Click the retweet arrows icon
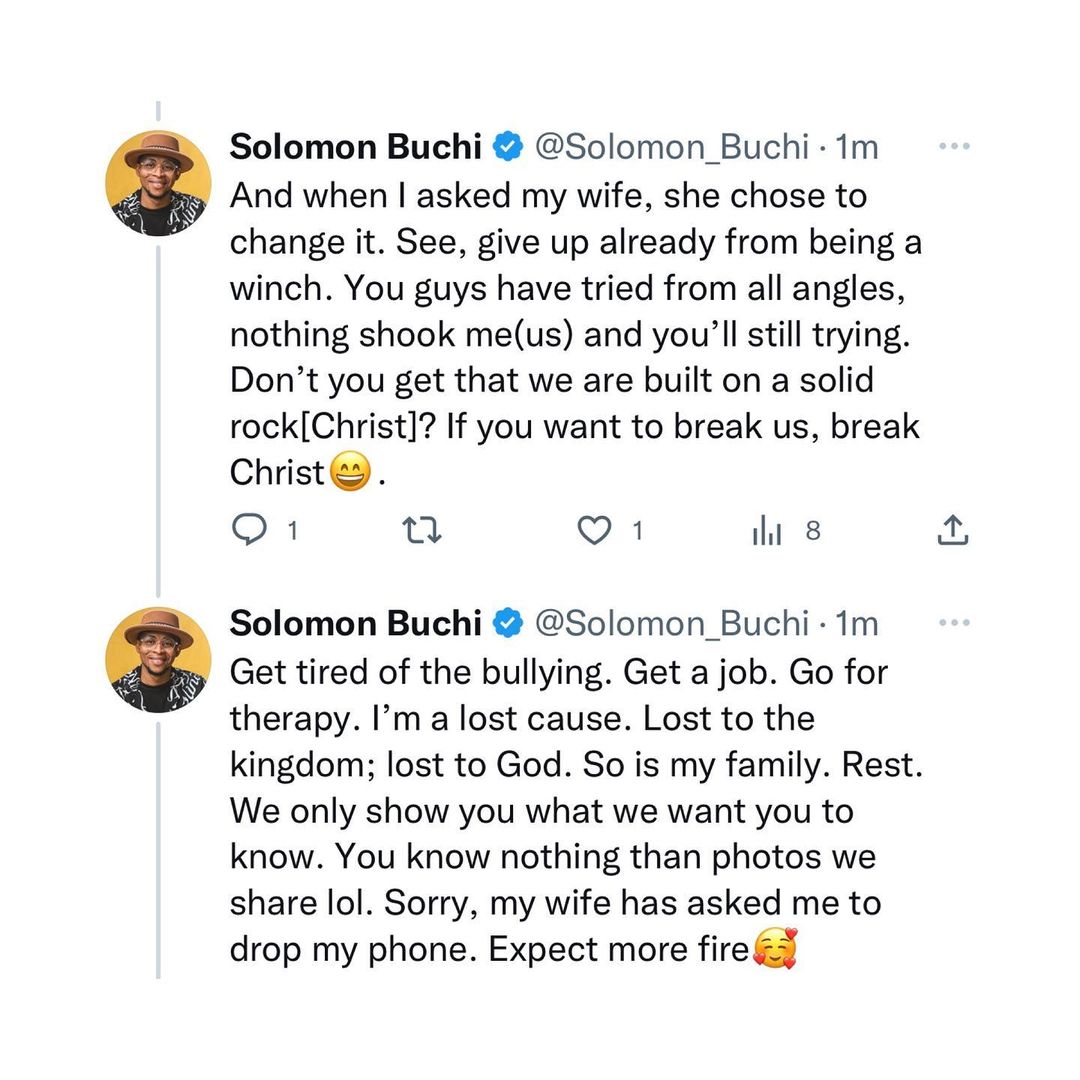Image resolution: width=1080 pixels, height=1080 pixels. (420, 531)
